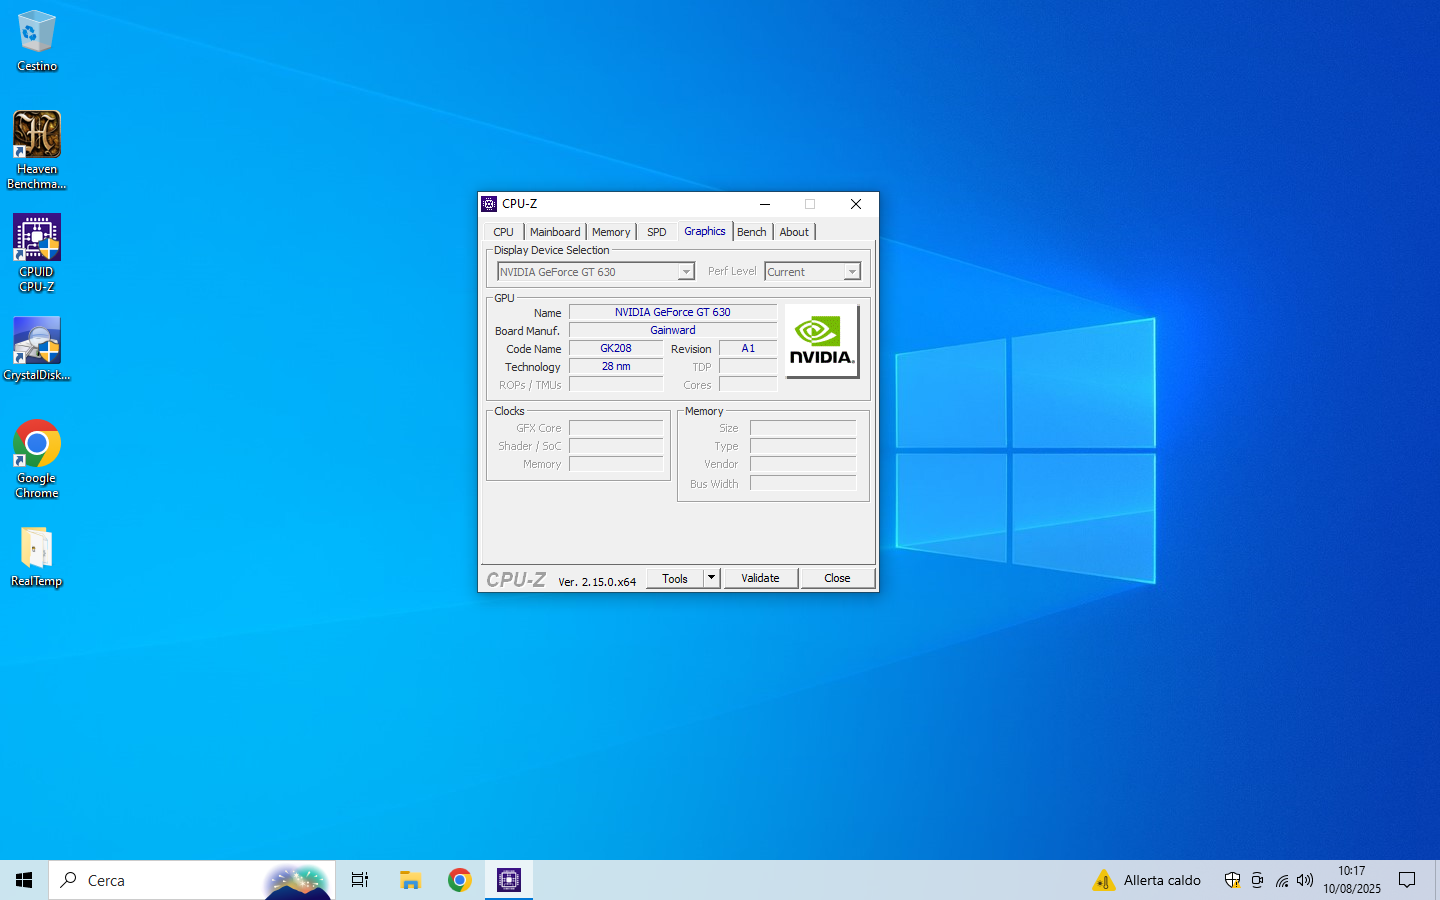Select the RealTemp folder on desktop

point(37,556)
